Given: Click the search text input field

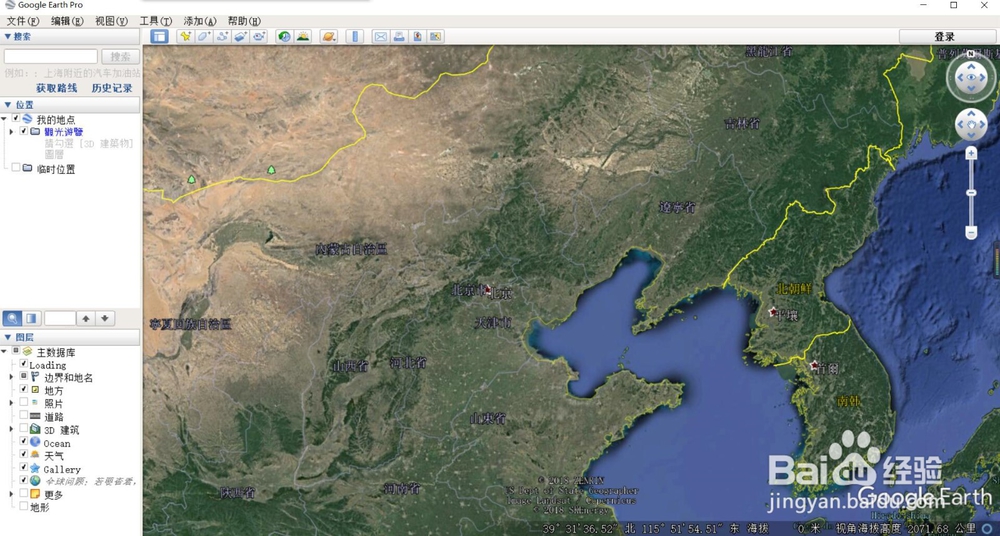Looking at the screenshot, I should point(51,57).
